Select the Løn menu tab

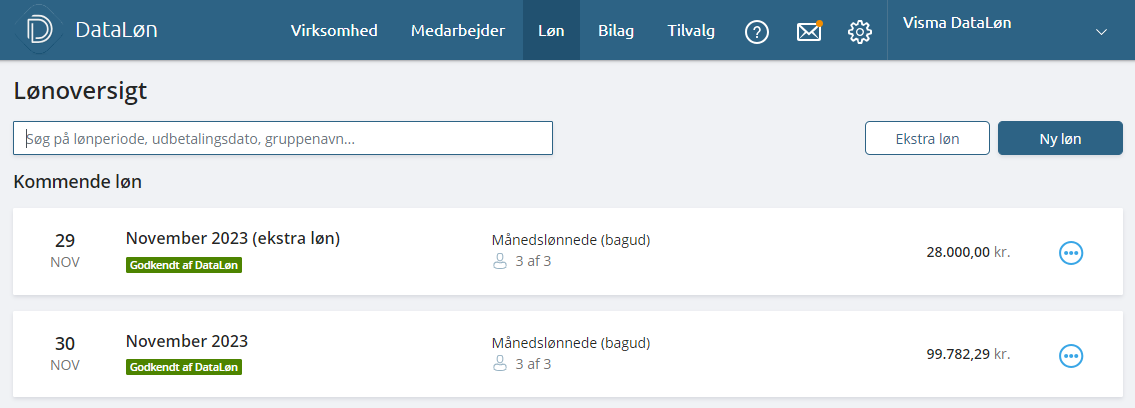pos(551,31)
